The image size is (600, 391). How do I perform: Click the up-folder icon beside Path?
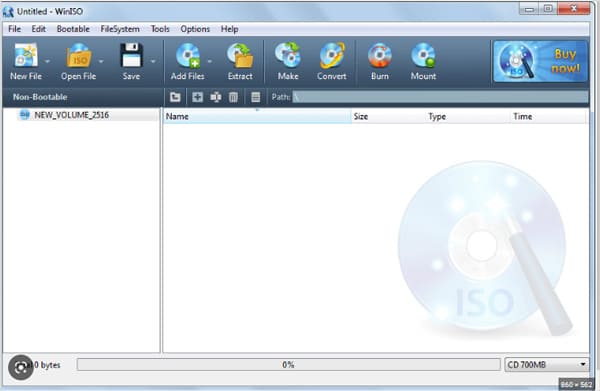tap(175, 97)
